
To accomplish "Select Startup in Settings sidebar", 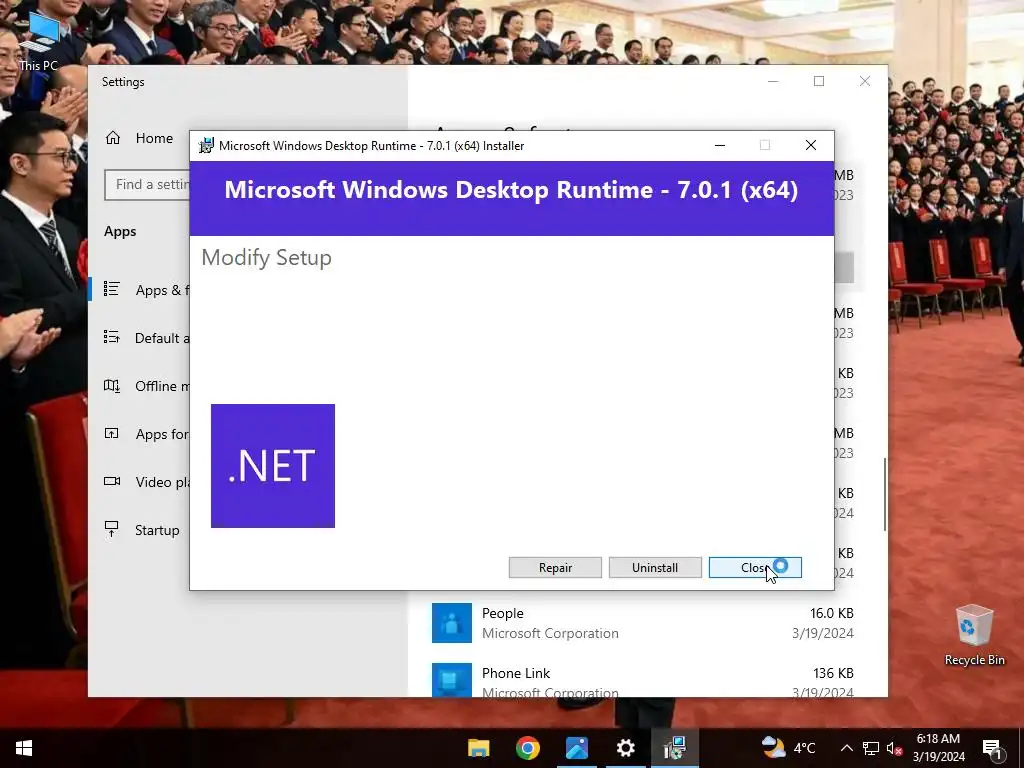I will (x=139, y=530).
